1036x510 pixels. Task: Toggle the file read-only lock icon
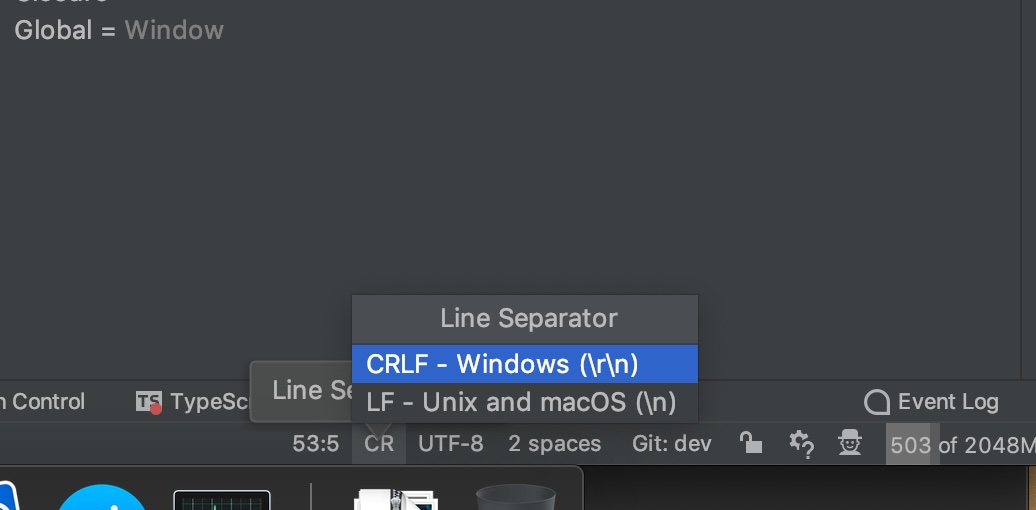(x=750, y=443)
